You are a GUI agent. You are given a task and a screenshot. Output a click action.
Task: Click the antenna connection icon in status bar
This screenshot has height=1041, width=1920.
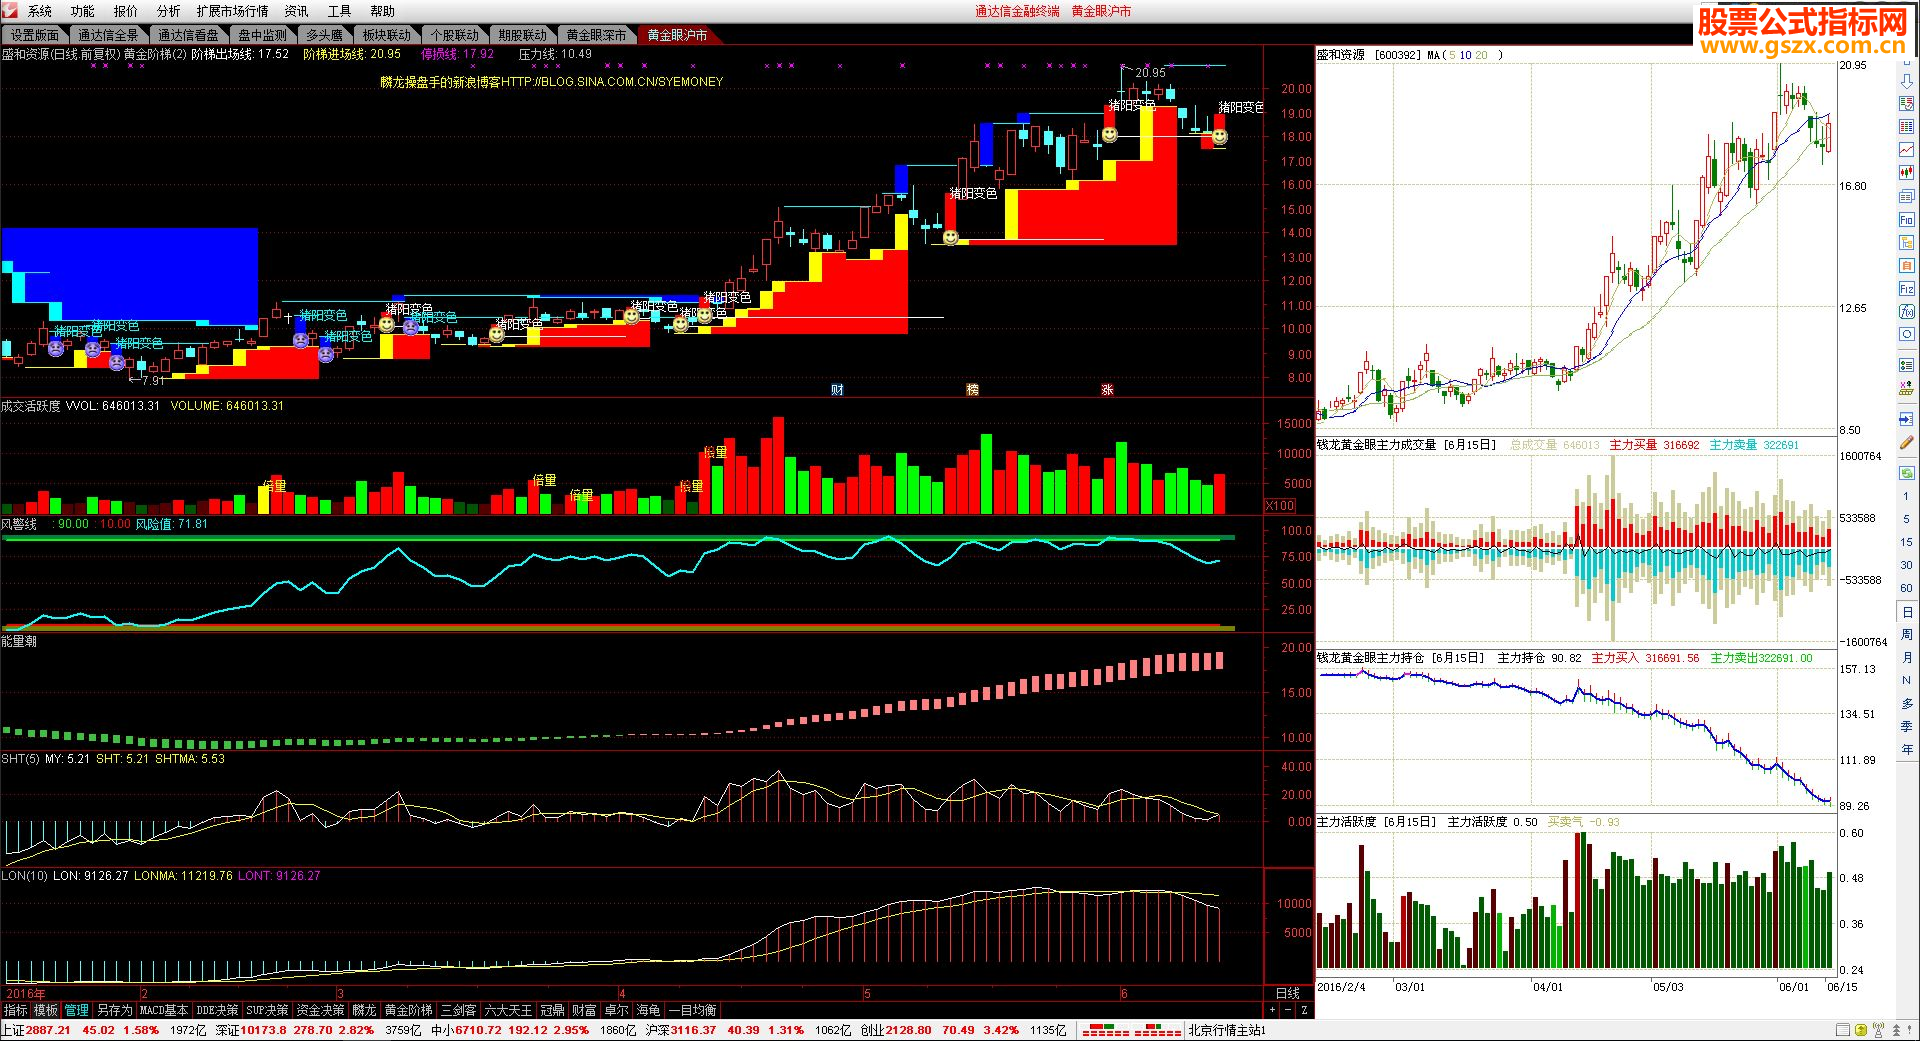point(1879,1030)
